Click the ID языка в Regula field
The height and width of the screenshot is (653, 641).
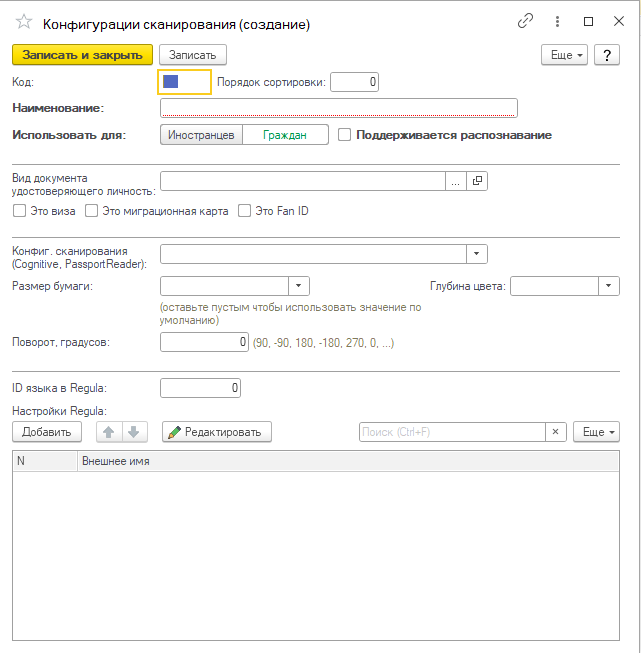click(200, 388)
